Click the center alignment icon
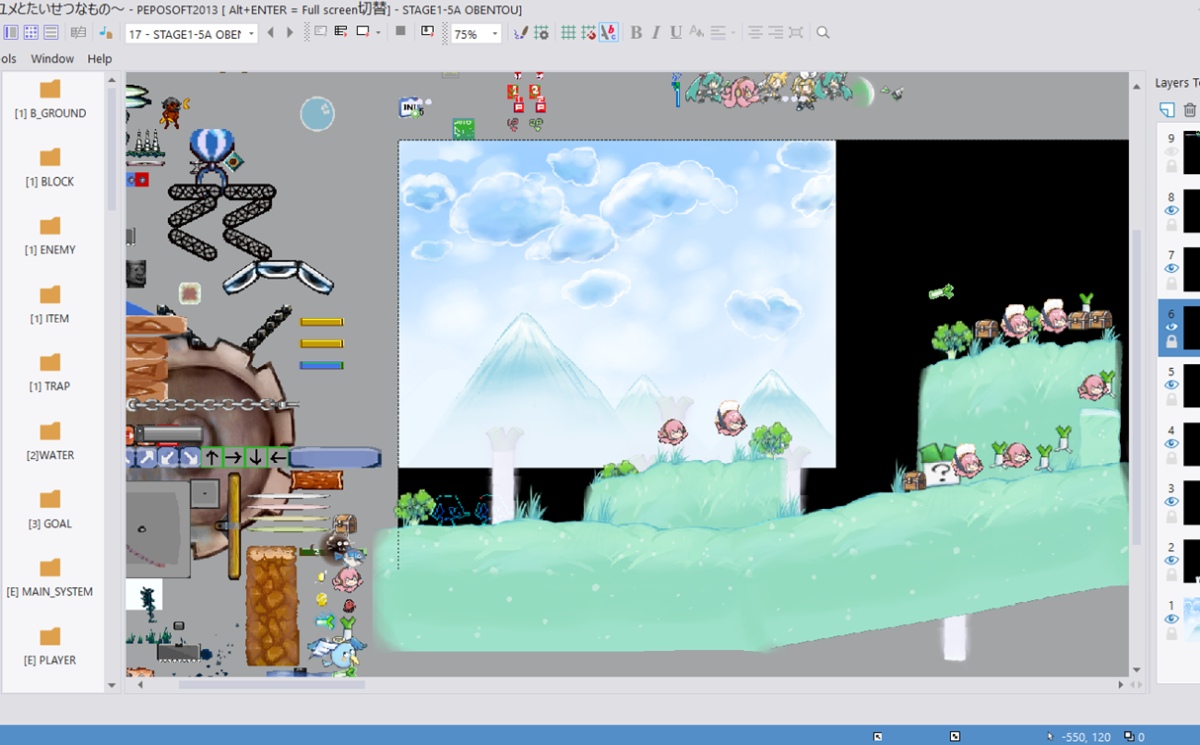Screen dimensions: 1200x745 (x=755, y=33)
